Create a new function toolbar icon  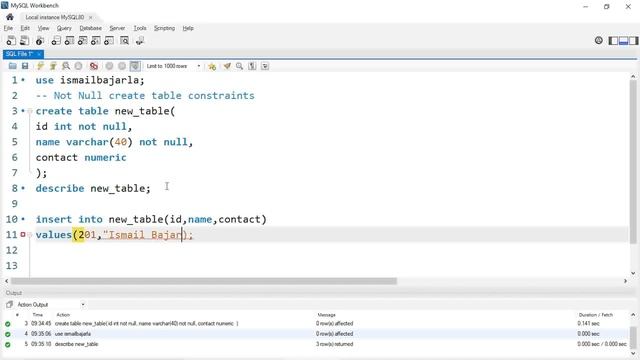(x=109, y=40)
